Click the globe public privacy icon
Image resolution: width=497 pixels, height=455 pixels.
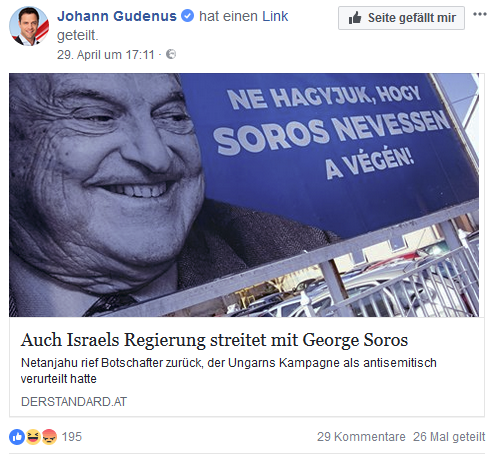(x=171, y=54)
